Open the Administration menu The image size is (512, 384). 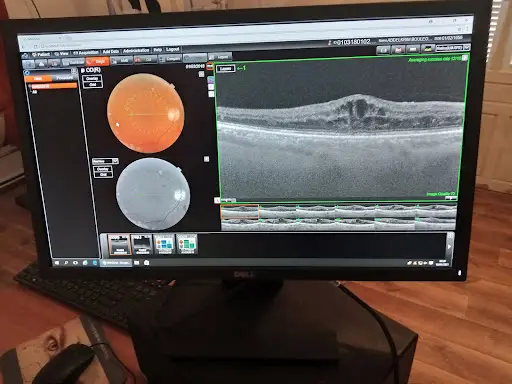(136, 51)
